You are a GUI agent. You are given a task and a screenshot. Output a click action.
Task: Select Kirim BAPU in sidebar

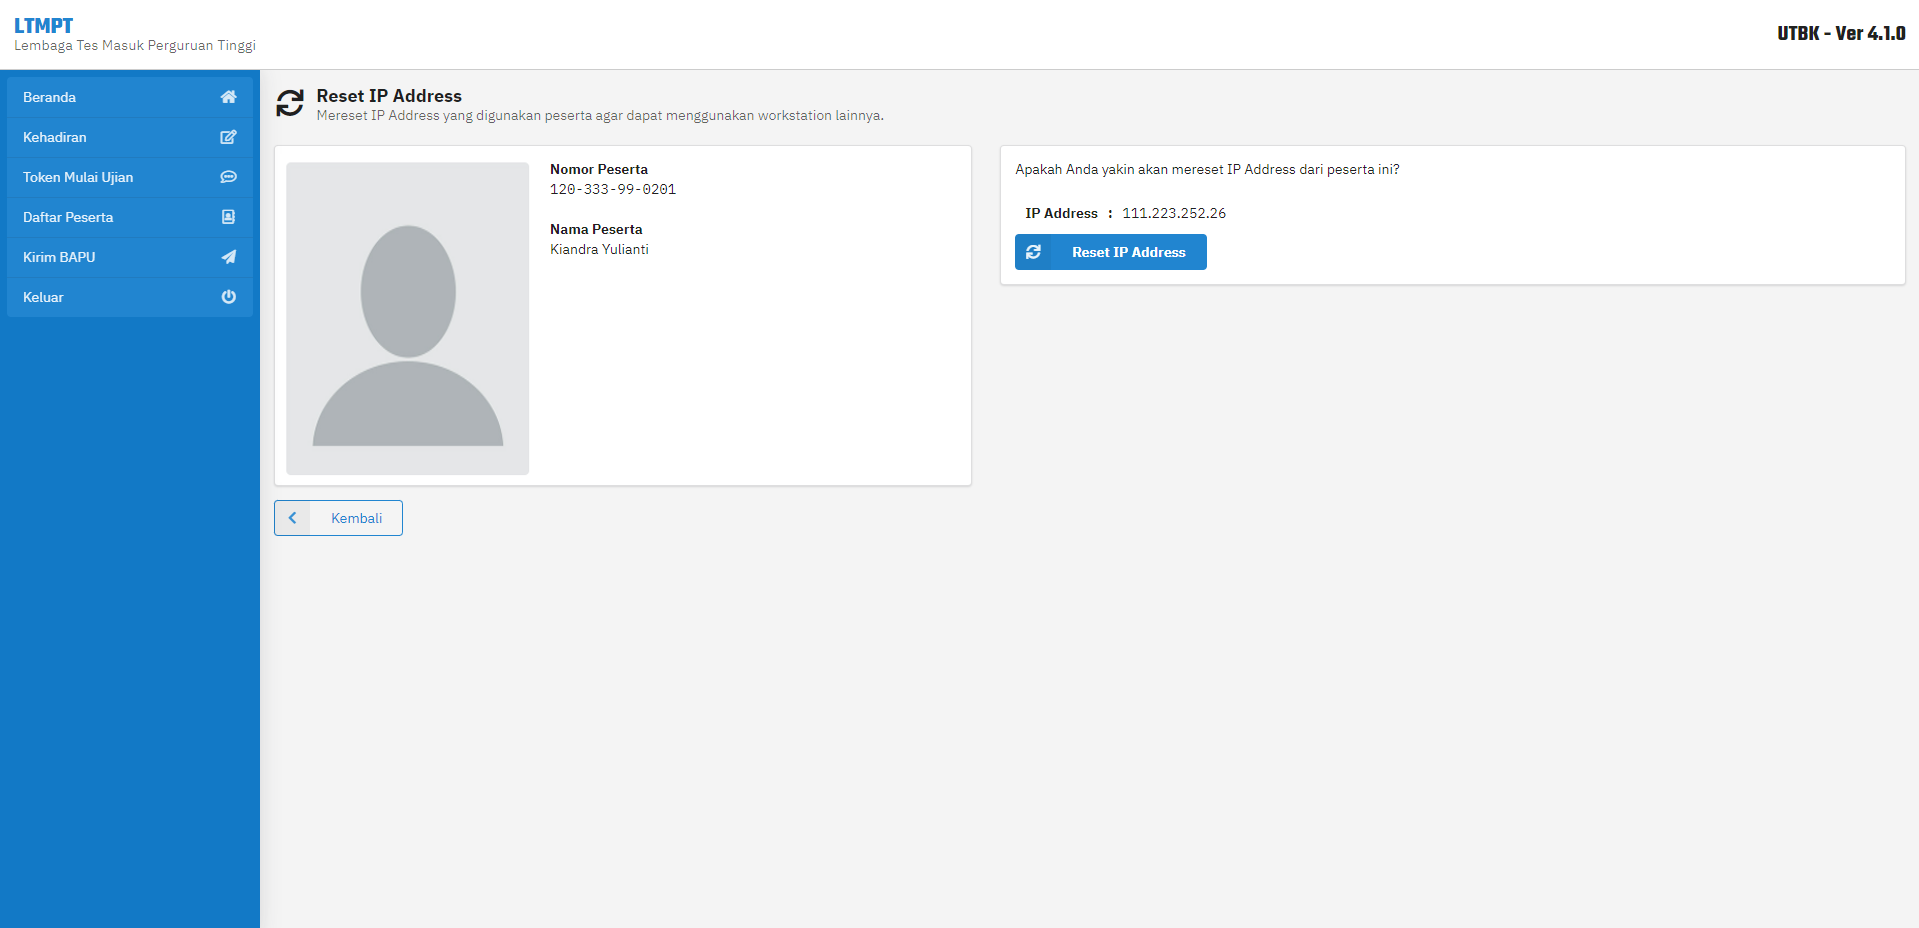pyautogui.click(x=130, y=257)
